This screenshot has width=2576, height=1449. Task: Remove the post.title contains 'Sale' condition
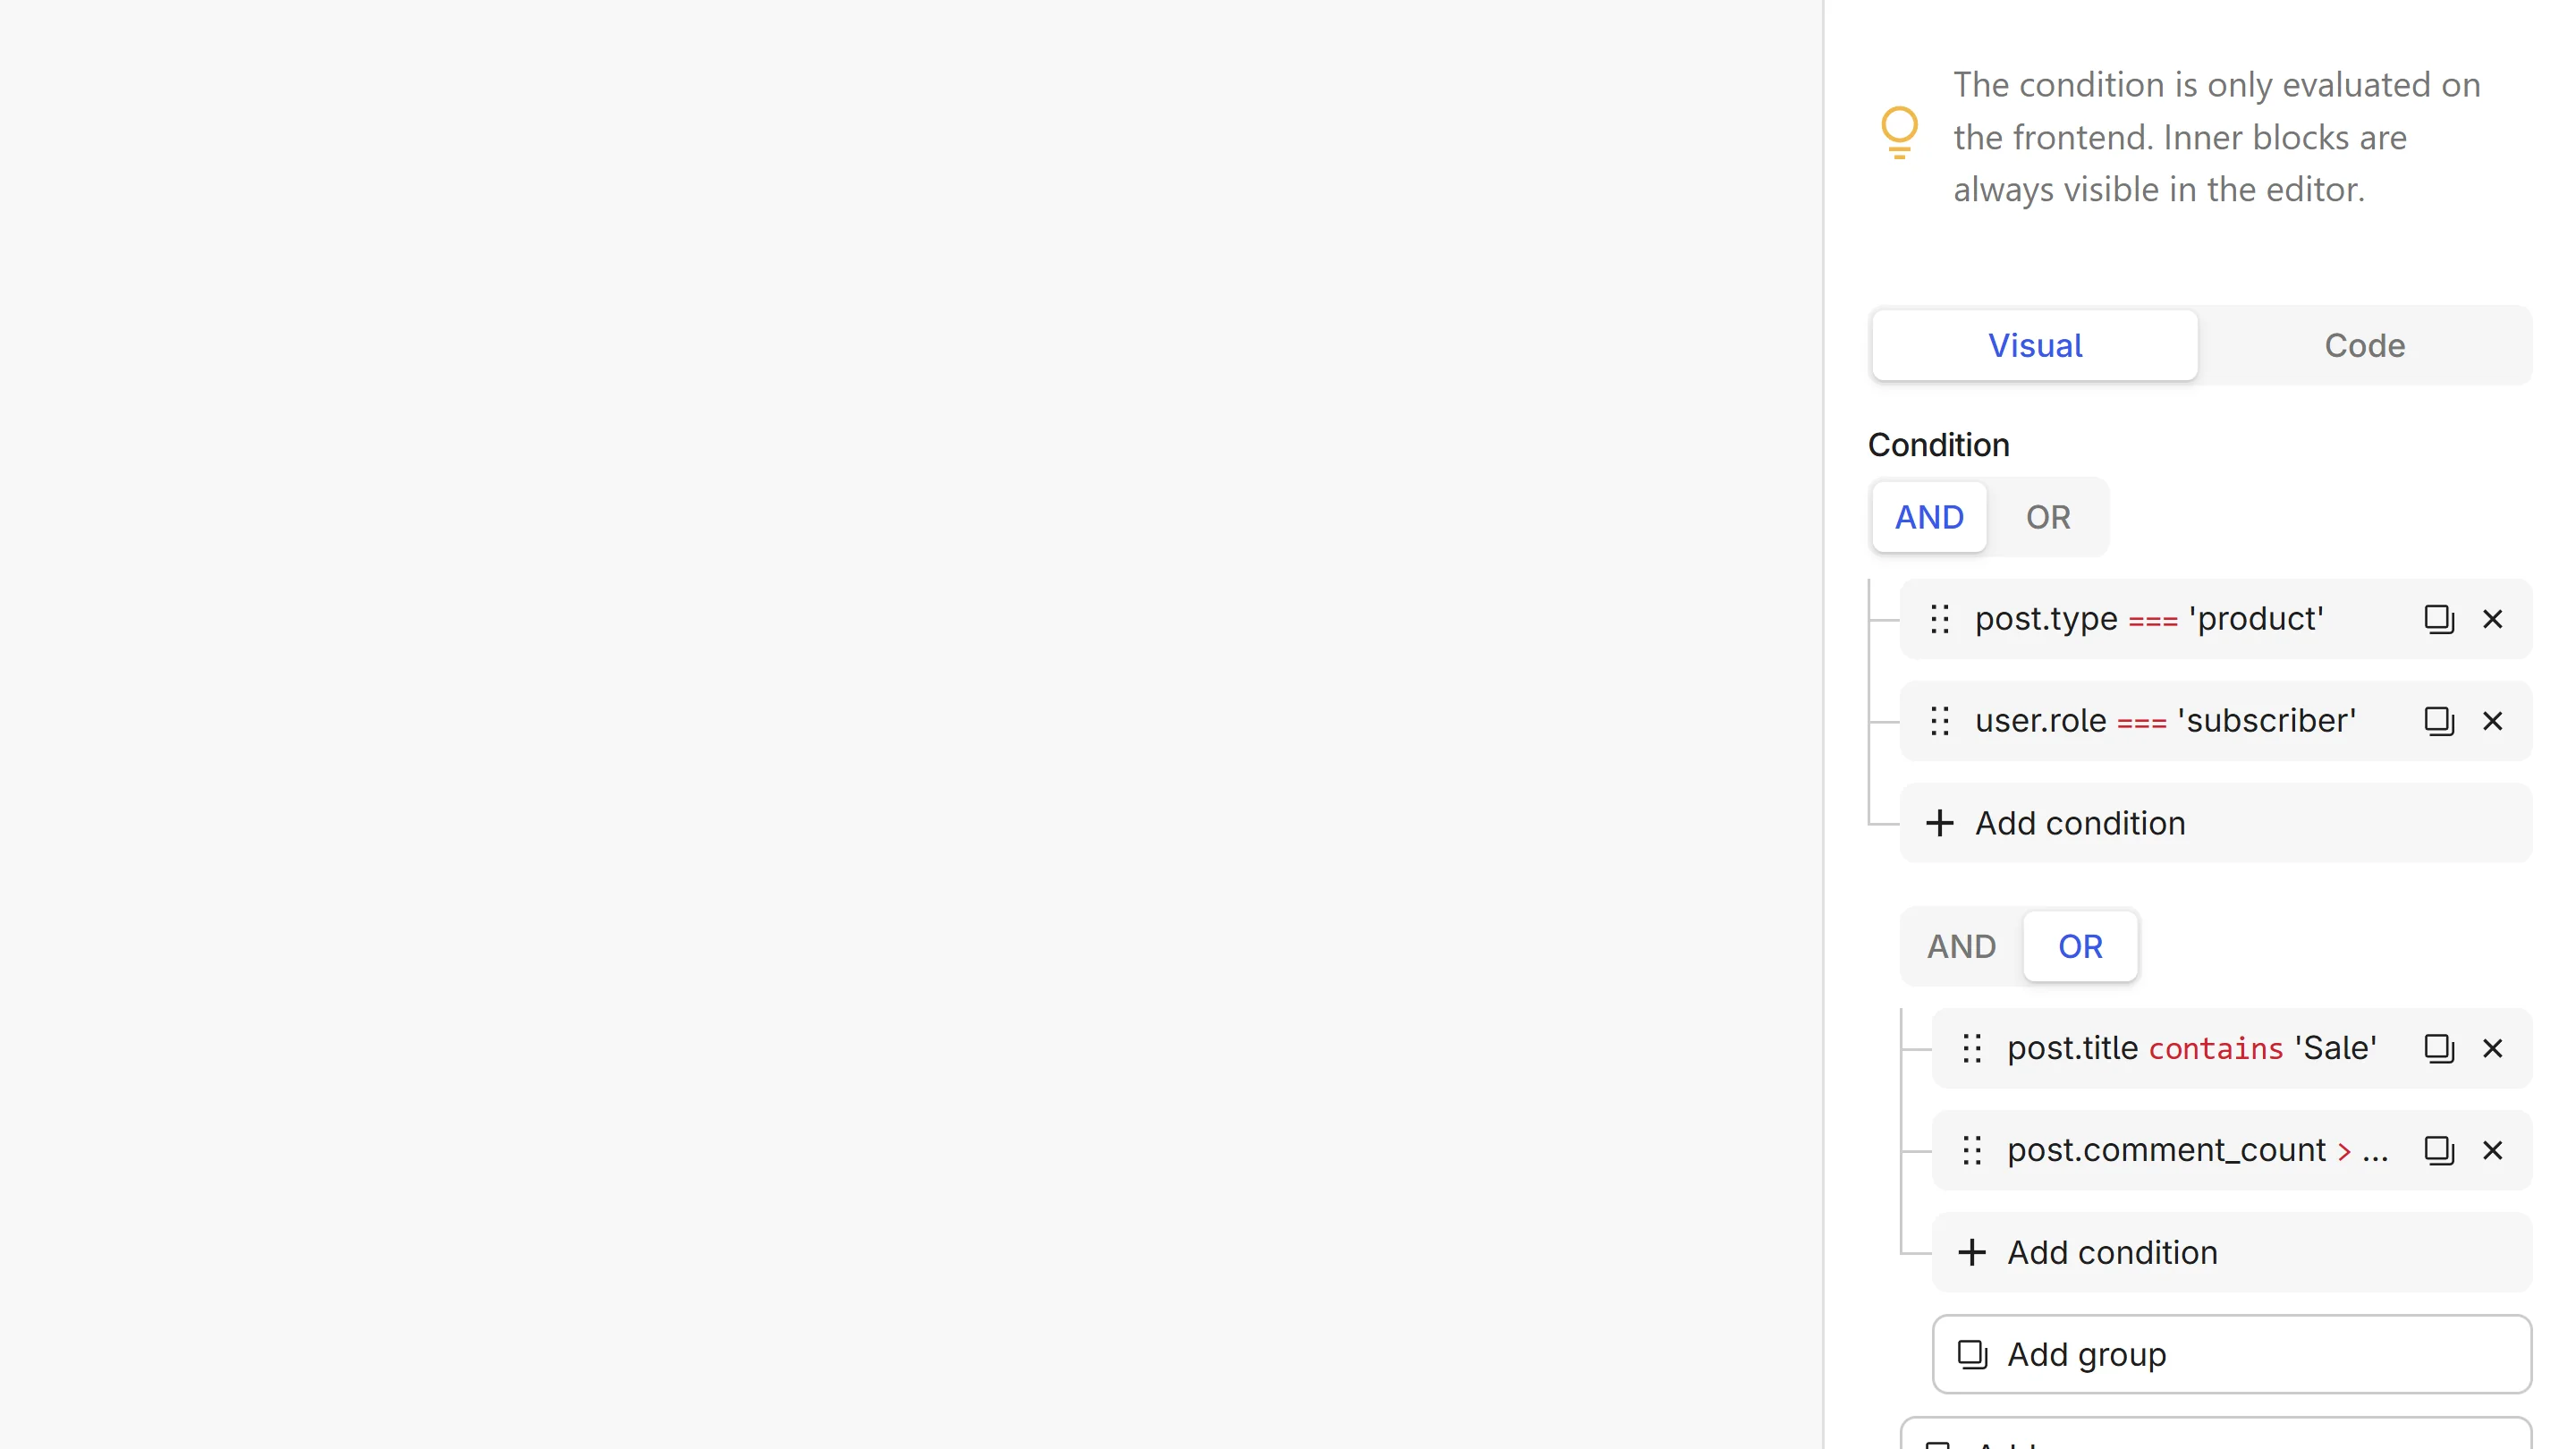[2492, 1048]
